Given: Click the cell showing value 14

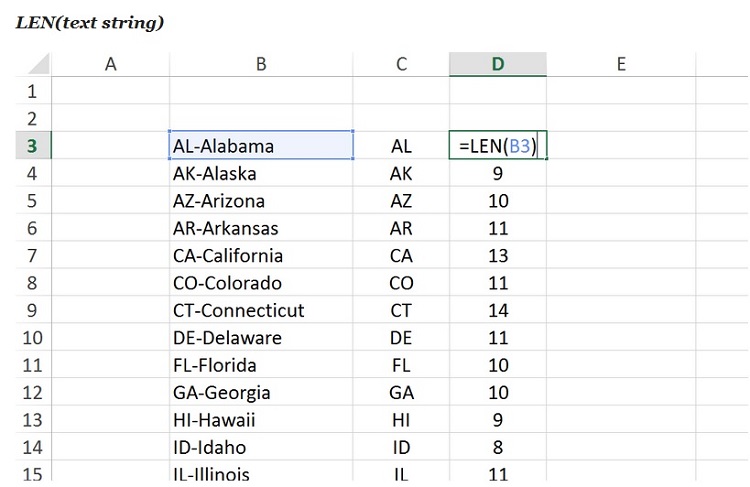Looking at the screenshot, I should point(498,311).
